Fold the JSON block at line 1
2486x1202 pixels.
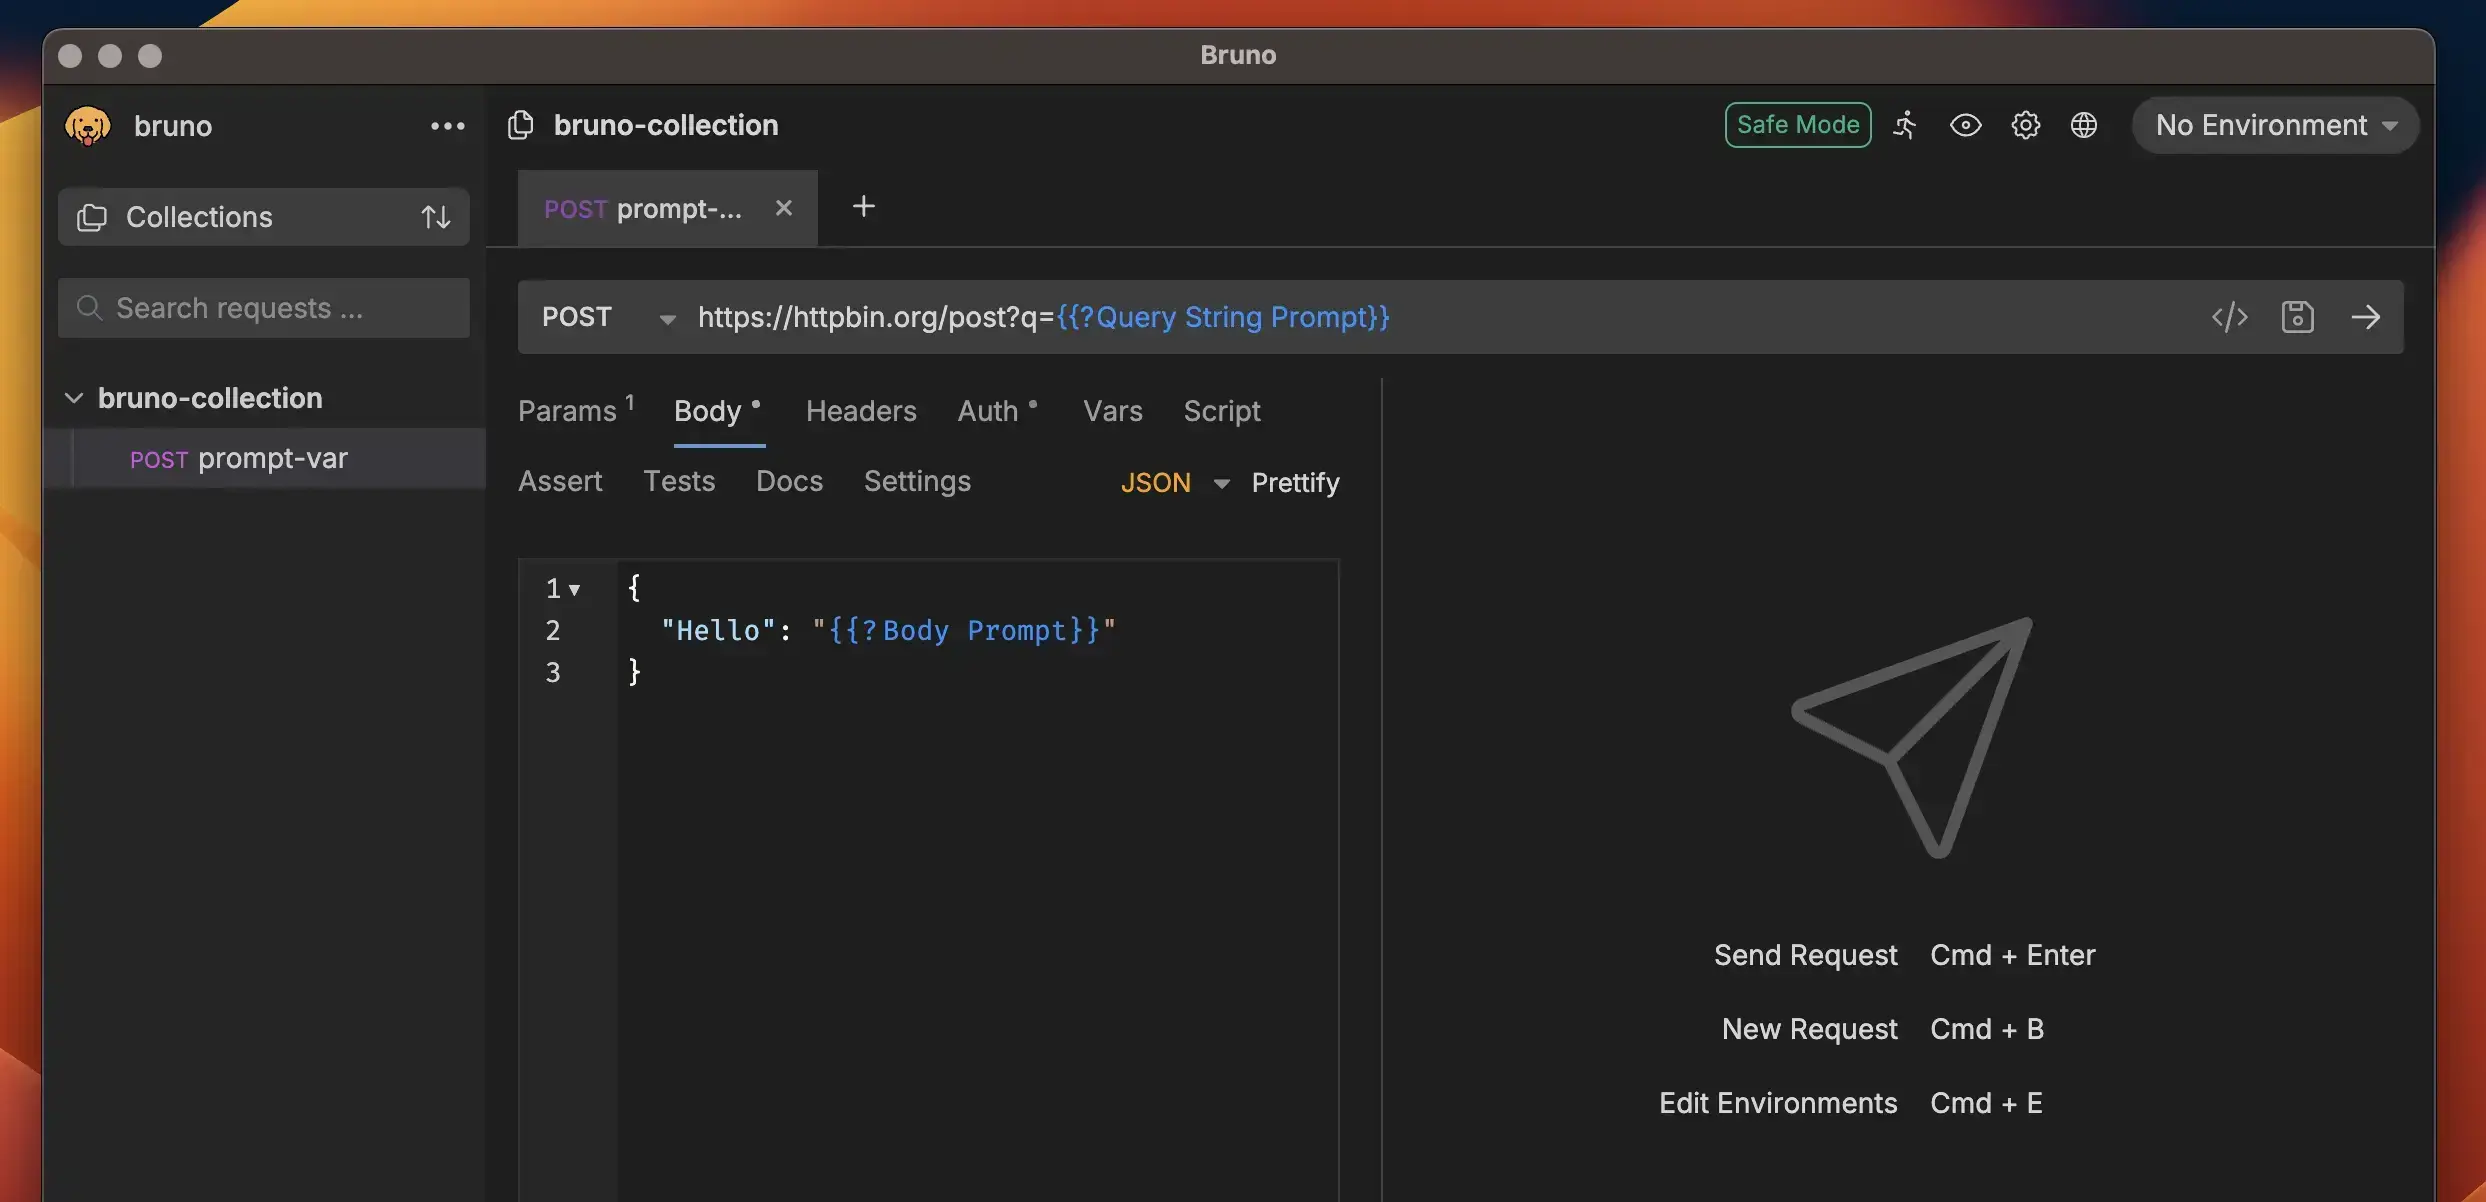tap(574, 590)
